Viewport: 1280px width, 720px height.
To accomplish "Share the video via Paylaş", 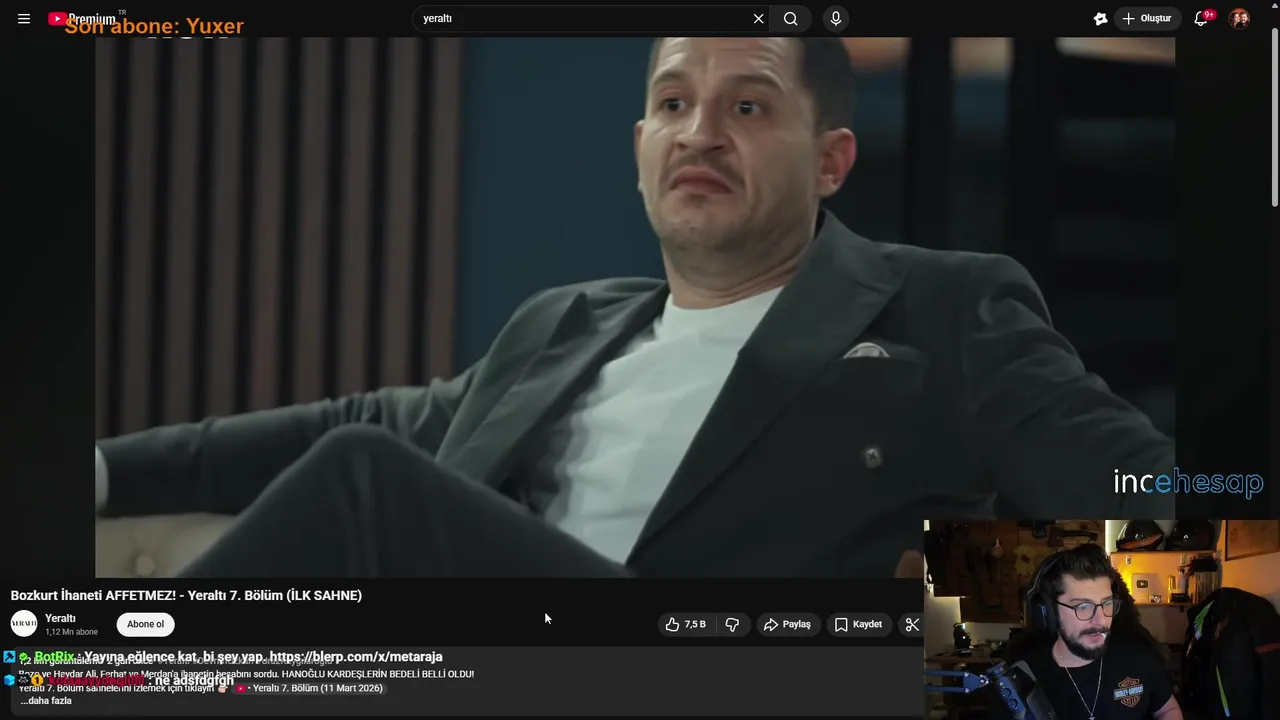I will click(787, 624).
